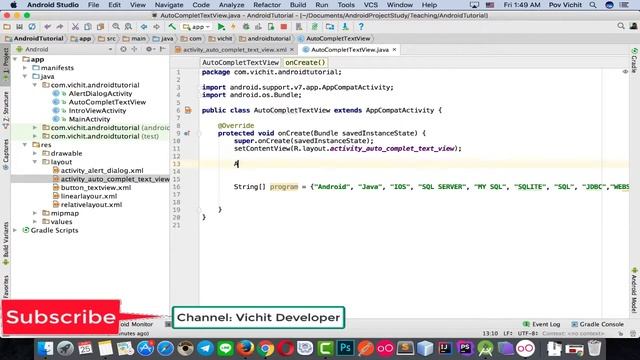Switch to activity_auto_complet_text_view.xml tab
This screenshot has height=360, width=640.
(234, 50)
